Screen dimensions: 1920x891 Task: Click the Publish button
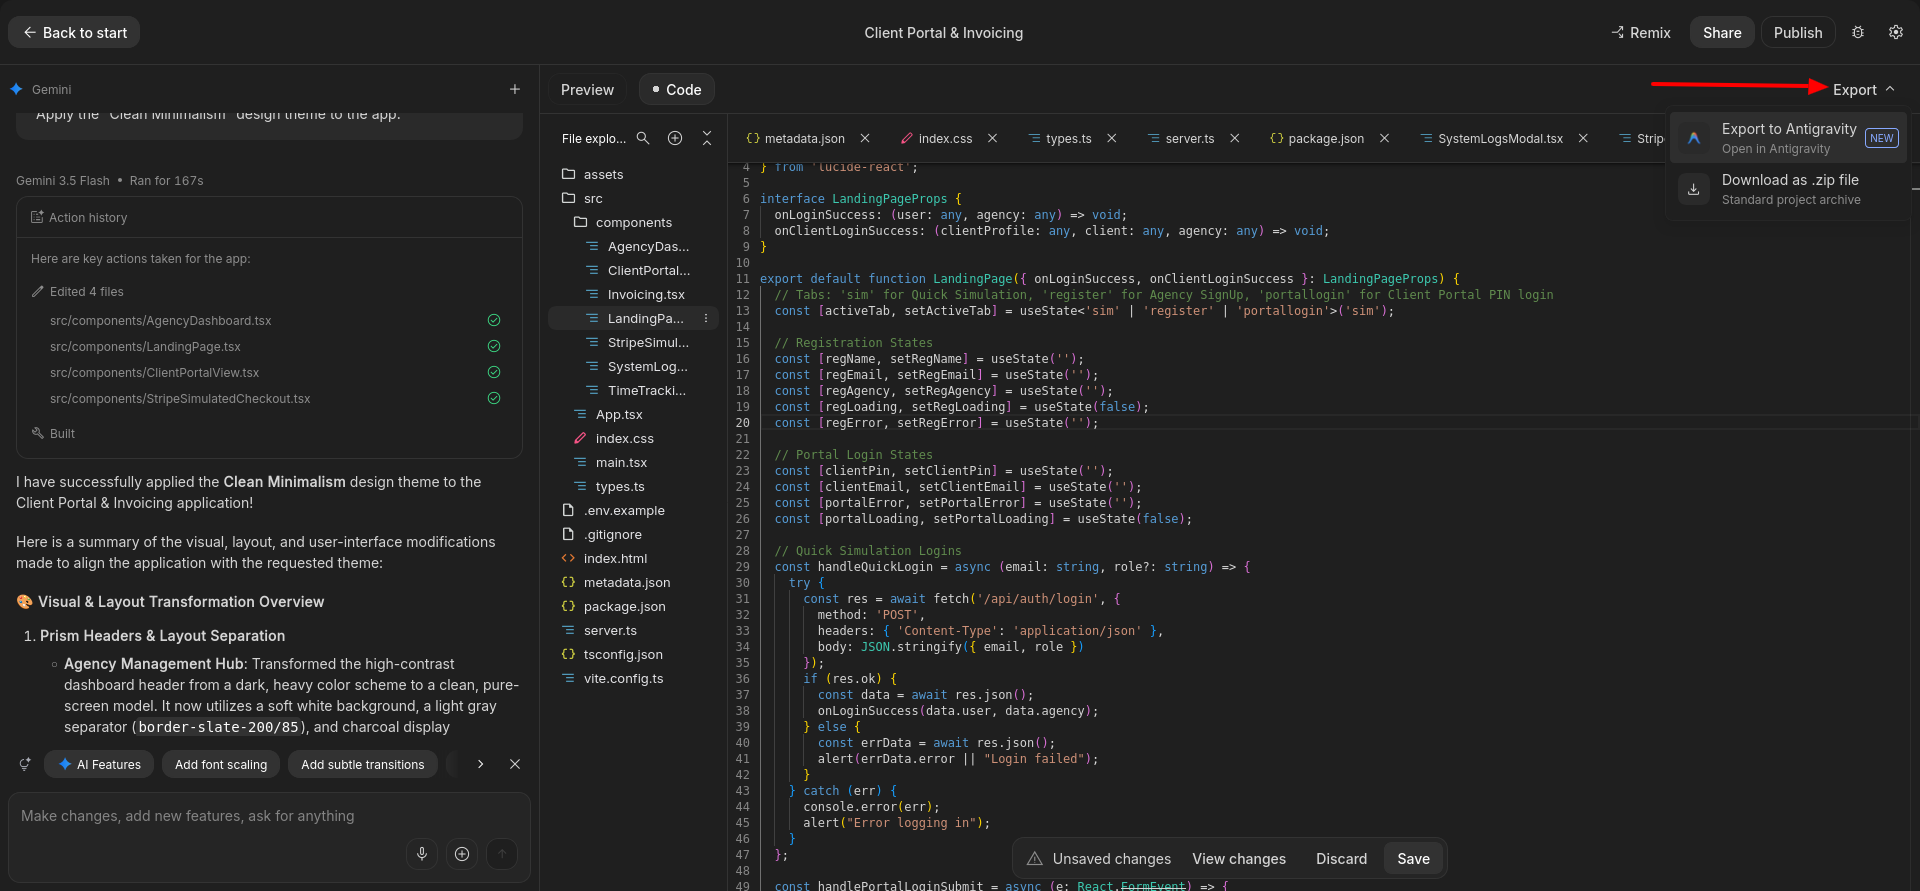pos(1798,33)
